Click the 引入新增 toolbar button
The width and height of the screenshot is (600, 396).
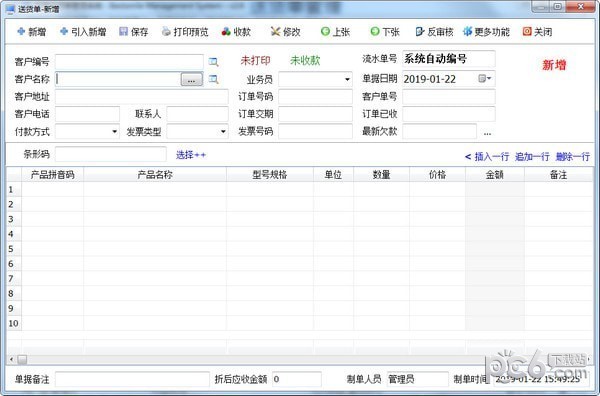[x=83, y=32]
